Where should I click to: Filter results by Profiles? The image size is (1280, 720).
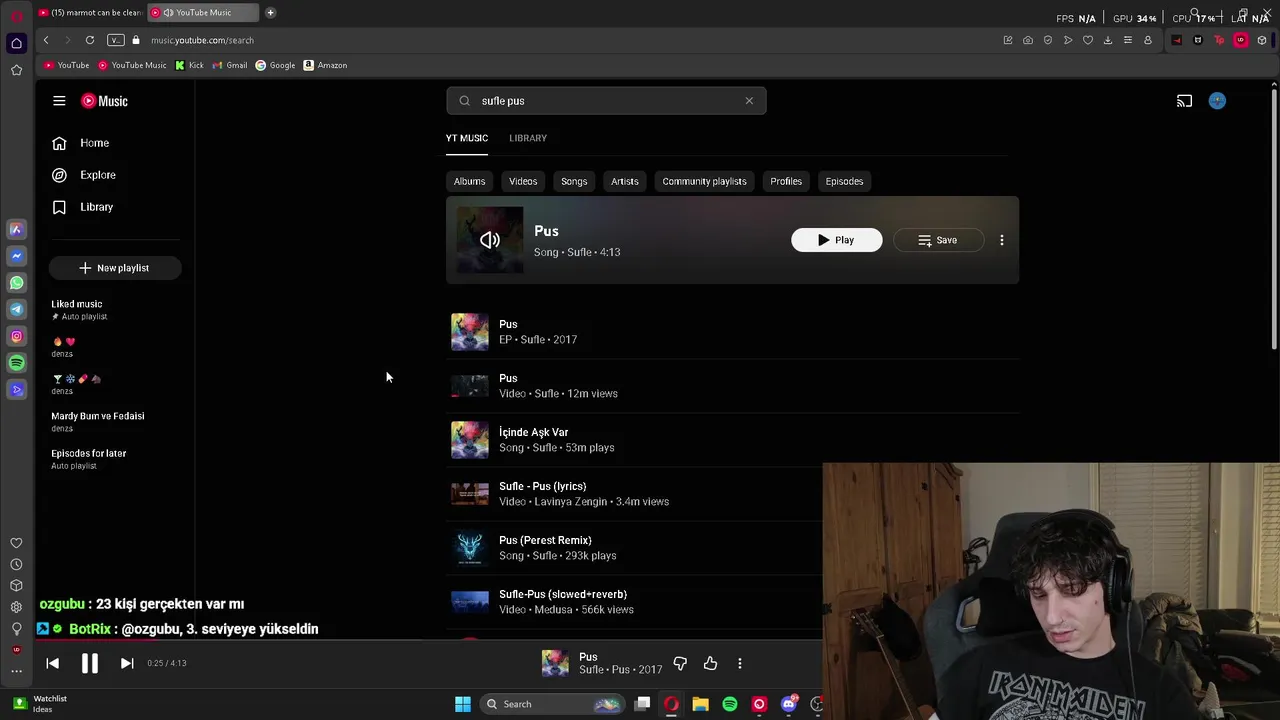pyautogui.click(x=786, y=181)
